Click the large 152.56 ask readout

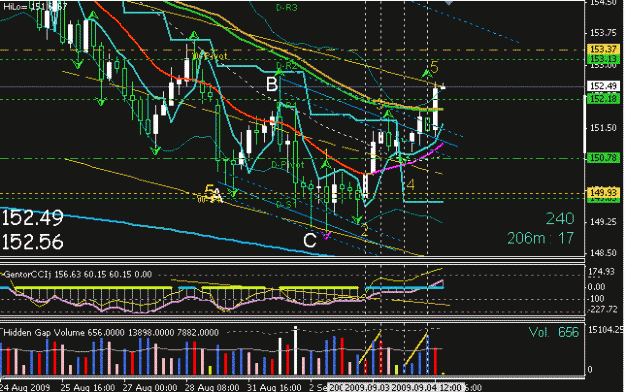point(32,242)
